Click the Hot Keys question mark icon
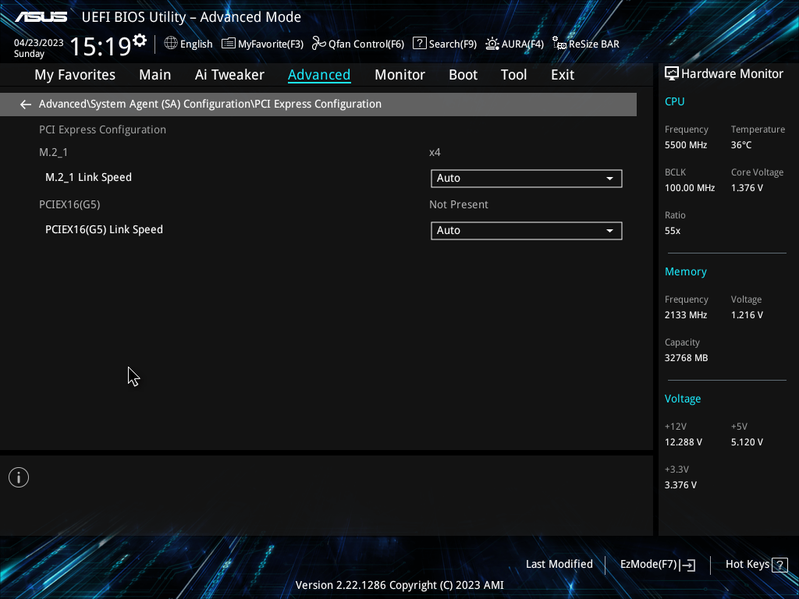 pyautogui.click(x=780, y=565)
